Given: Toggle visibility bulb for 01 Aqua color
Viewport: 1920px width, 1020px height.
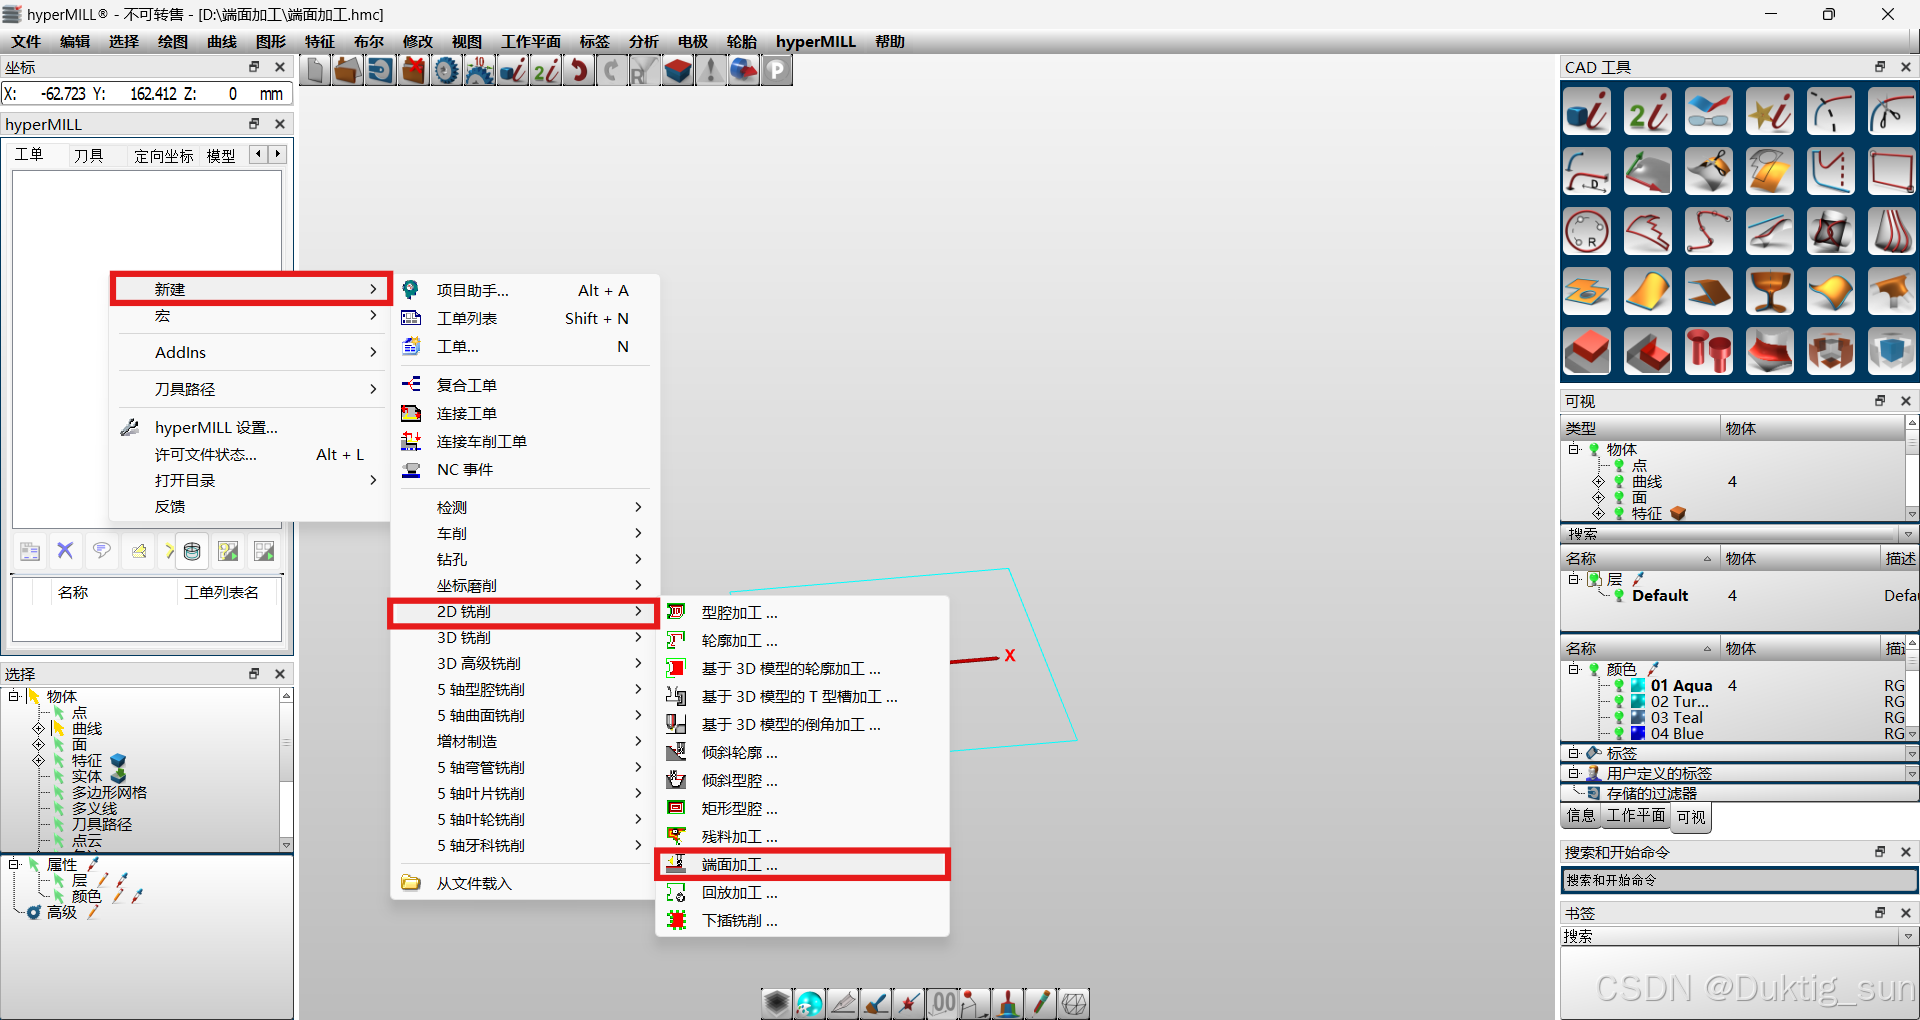Looking at the screenshot, I should [x=1619, y=686].
